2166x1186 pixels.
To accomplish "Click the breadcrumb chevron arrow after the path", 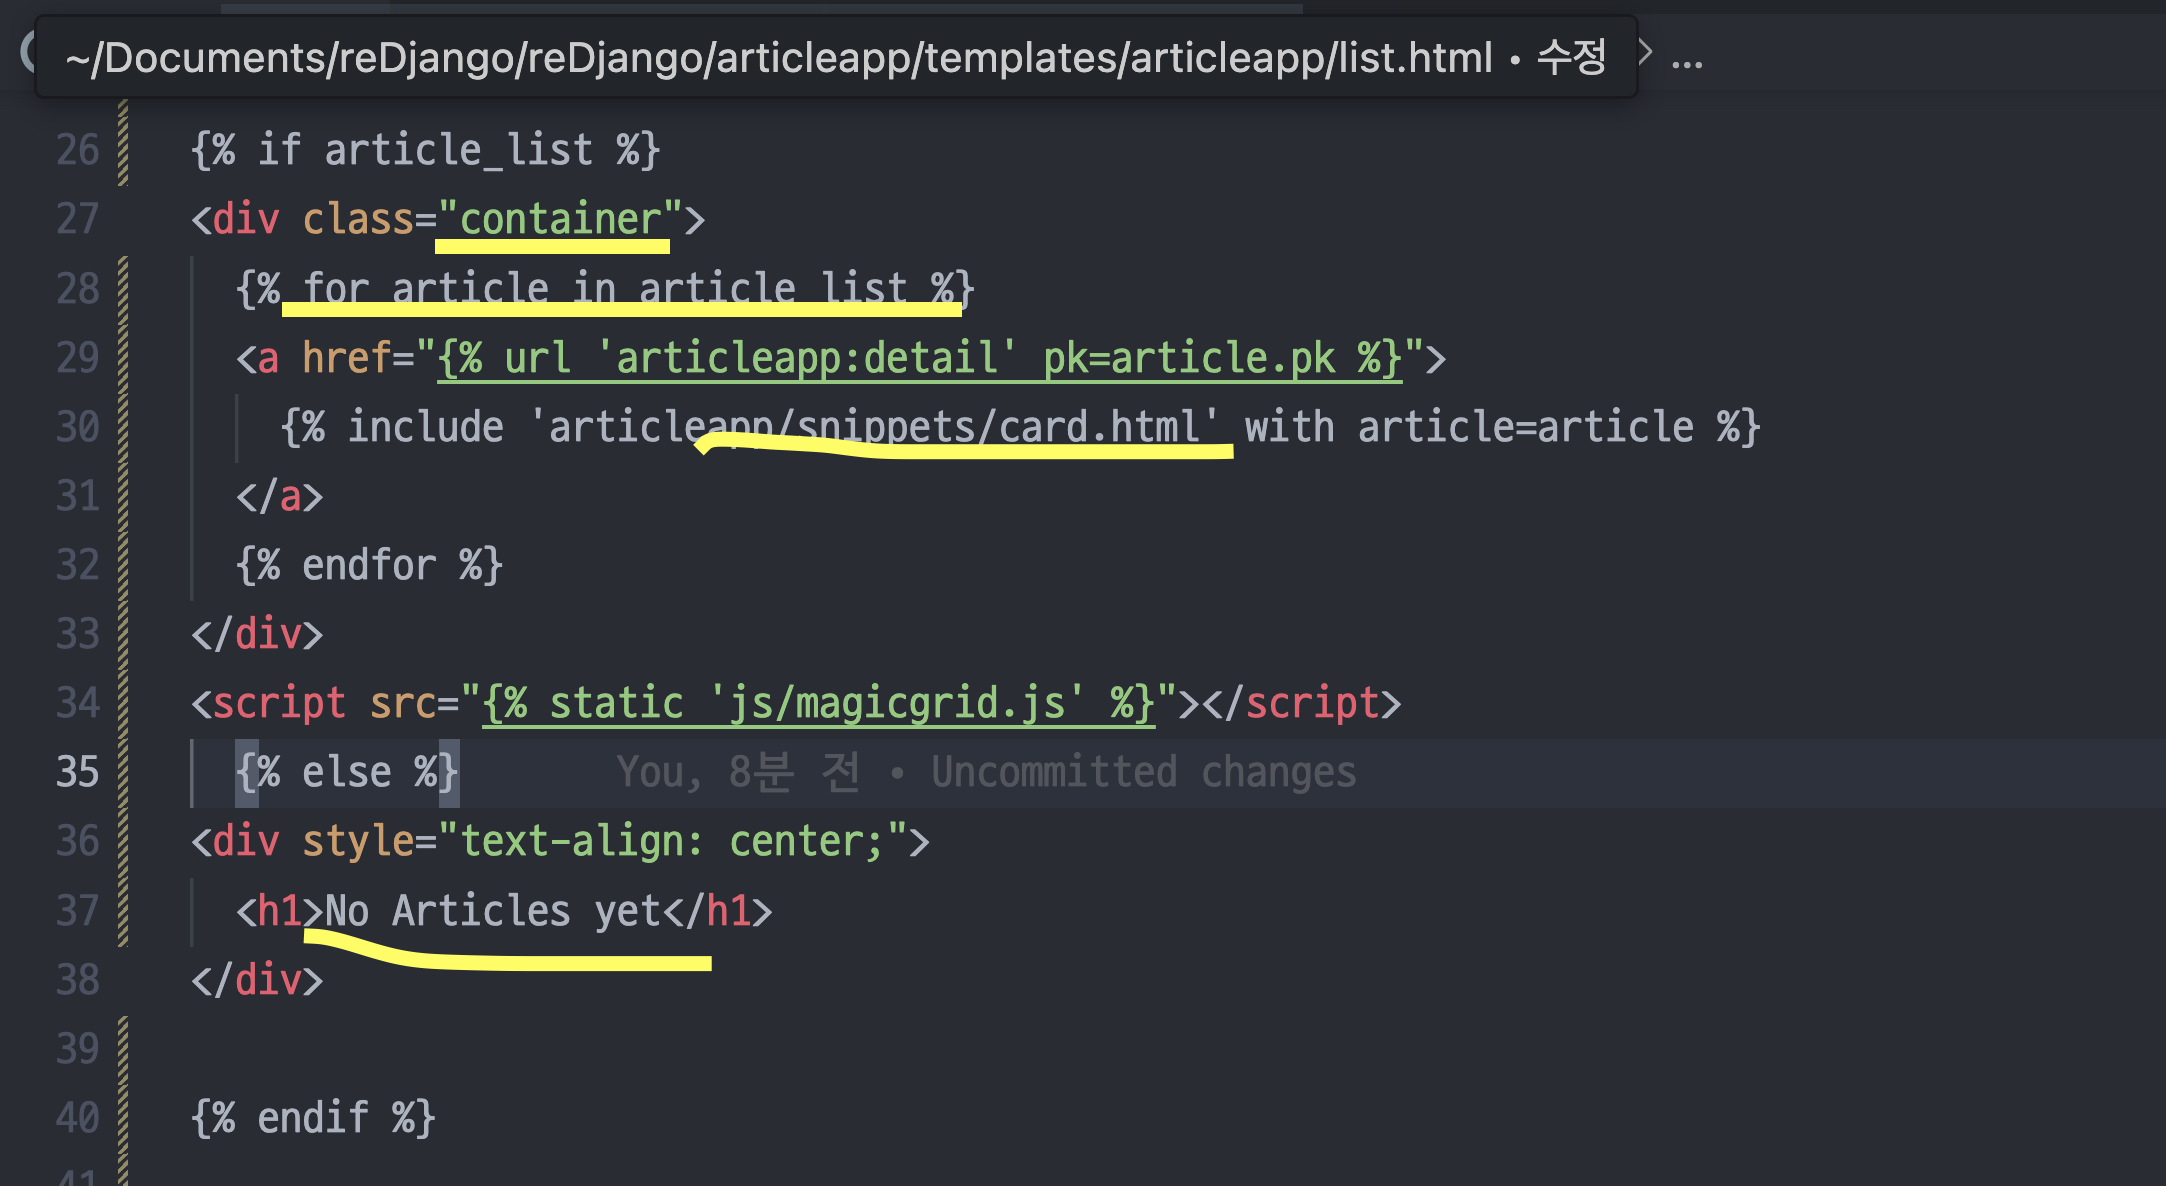I will point(1645,52).
